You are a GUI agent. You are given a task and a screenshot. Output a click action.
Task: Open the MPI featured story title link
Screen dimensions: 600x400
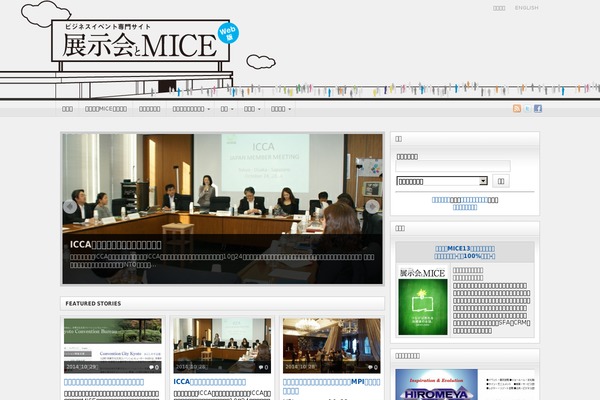coord(331,386)
